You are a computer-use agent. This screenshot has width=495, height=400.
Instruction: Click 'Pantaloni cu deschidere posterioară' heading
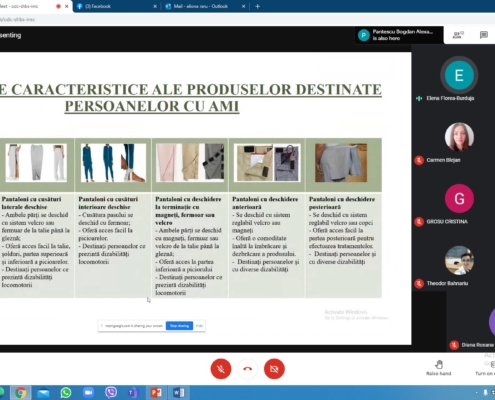342,203
